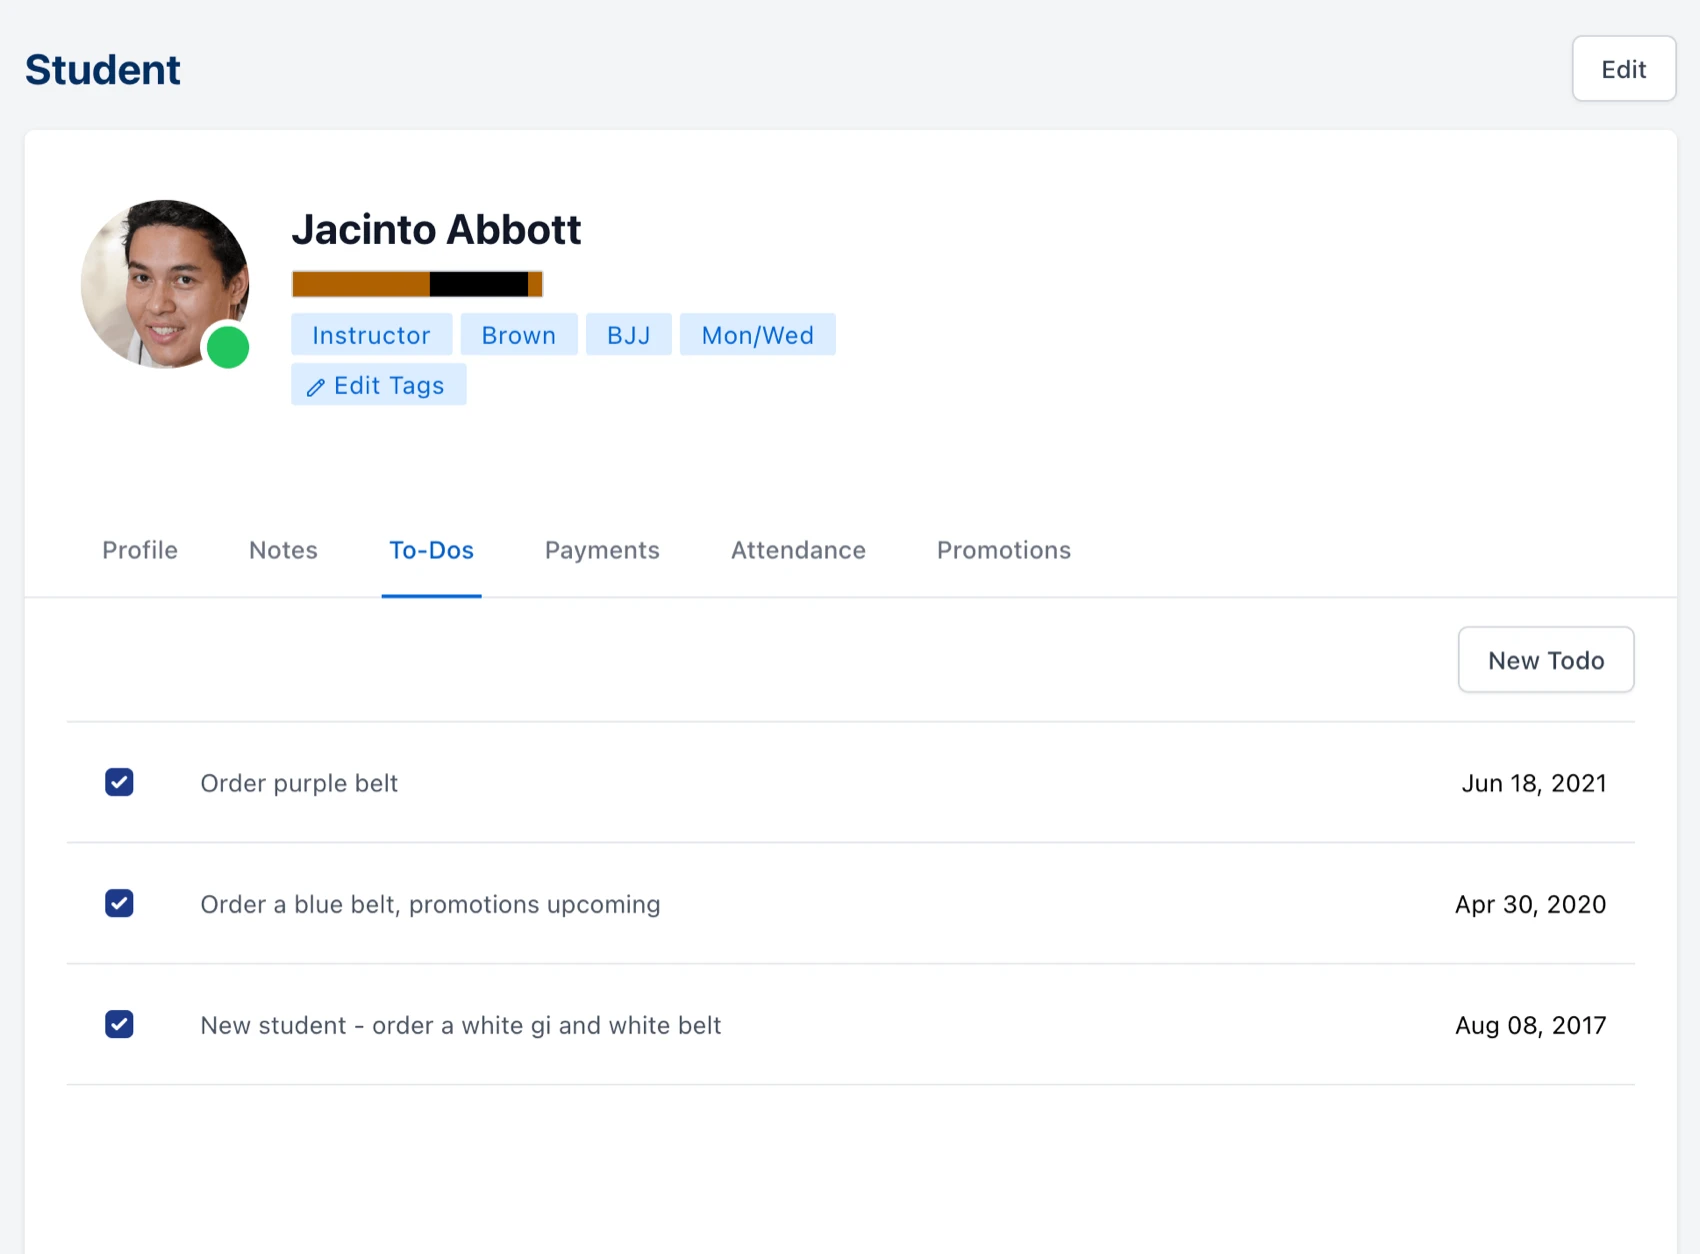Select the Instructor tag
The width and height of the screenshot is (1700, 1254).
pos(371,334)
